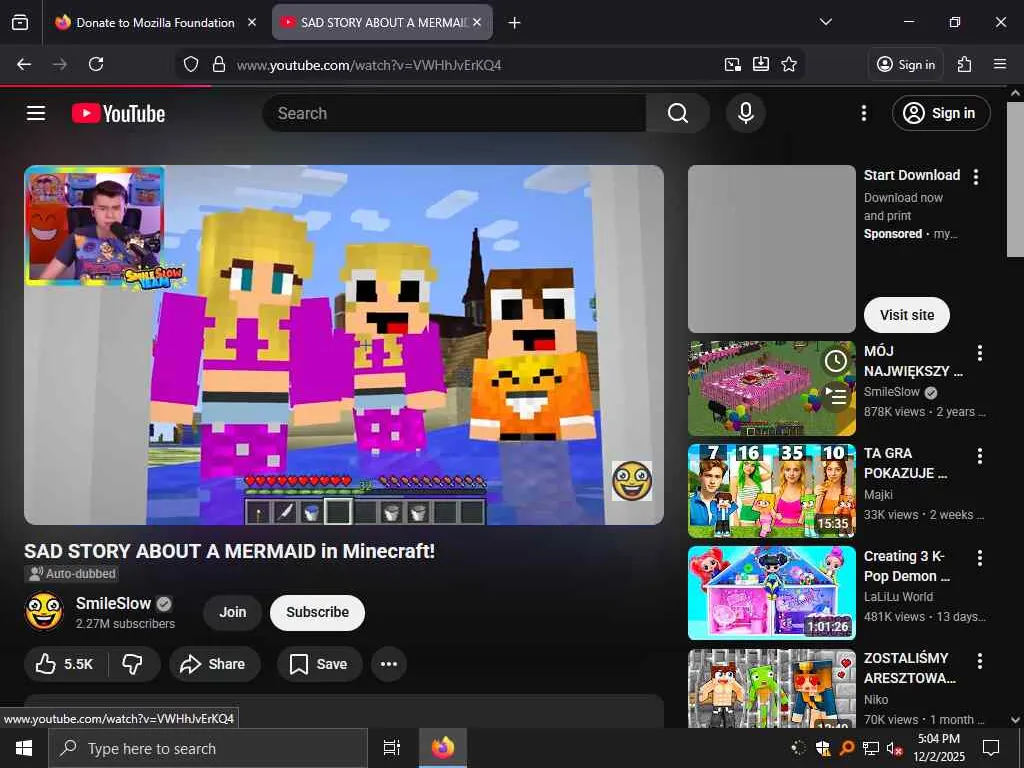Open more actions ellipsis below video

pyautogui.click(x=389, y=664)
